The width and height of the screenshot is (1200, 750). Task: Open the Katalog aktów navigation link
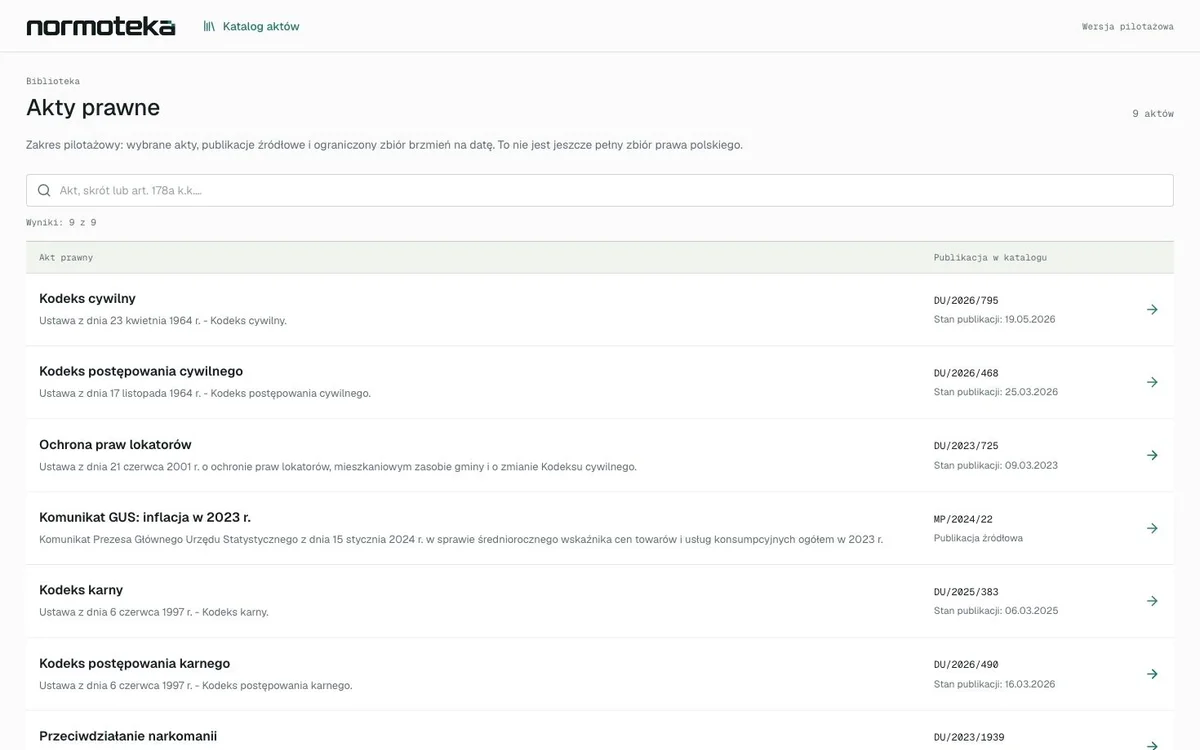click(x=251, y=26)
